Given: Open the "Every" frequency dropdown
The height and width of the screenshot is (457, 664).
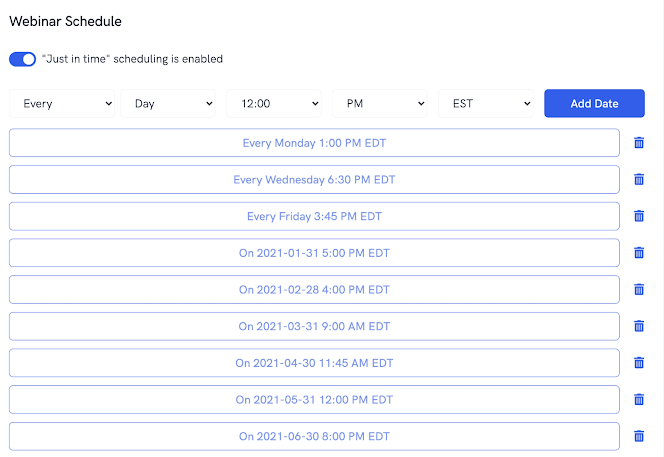Looking at the screenshot, I should pyautogui.click(x=62, y=103).
